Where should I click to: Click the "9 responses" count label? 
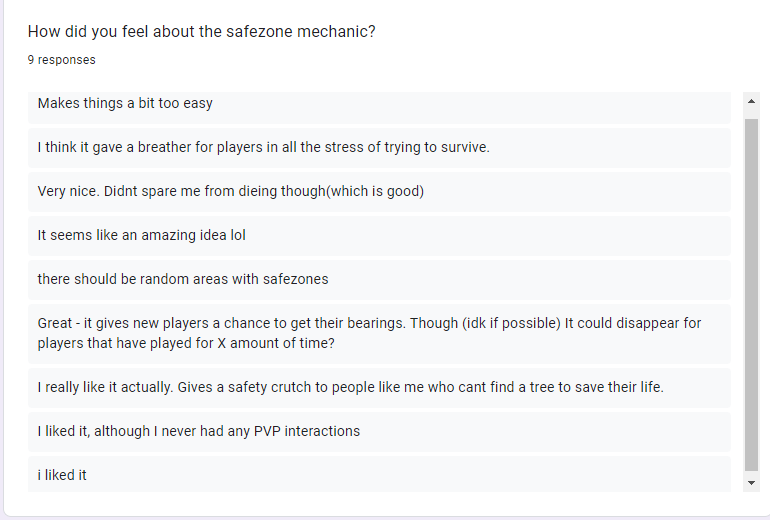[61, 60]
